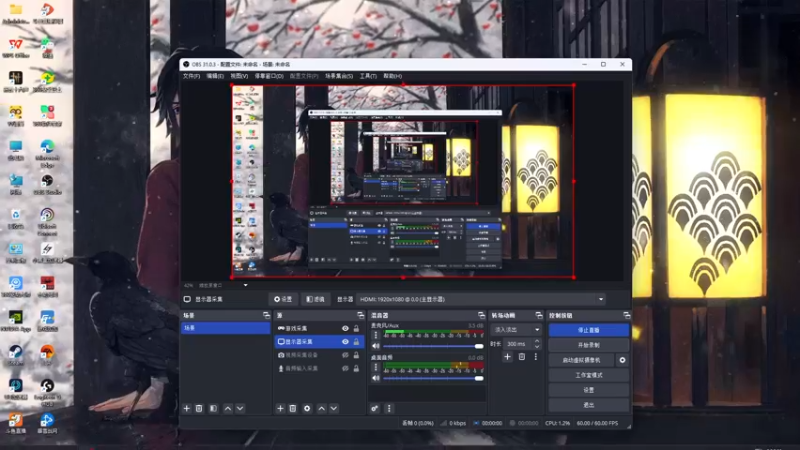Open settings from Controls panel

tap(589, 390)
